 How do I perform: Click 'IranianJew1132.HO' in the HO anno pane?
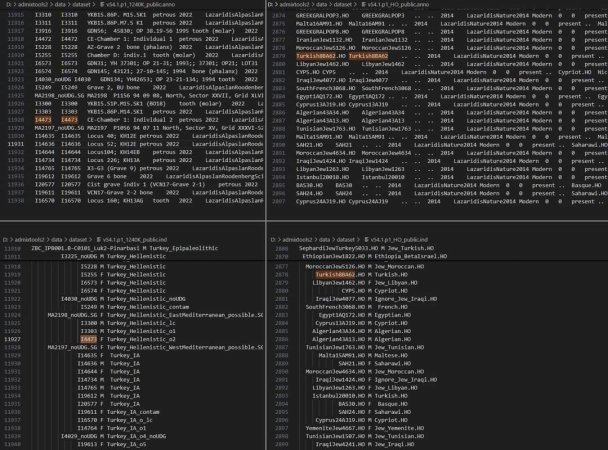(322, 40)
